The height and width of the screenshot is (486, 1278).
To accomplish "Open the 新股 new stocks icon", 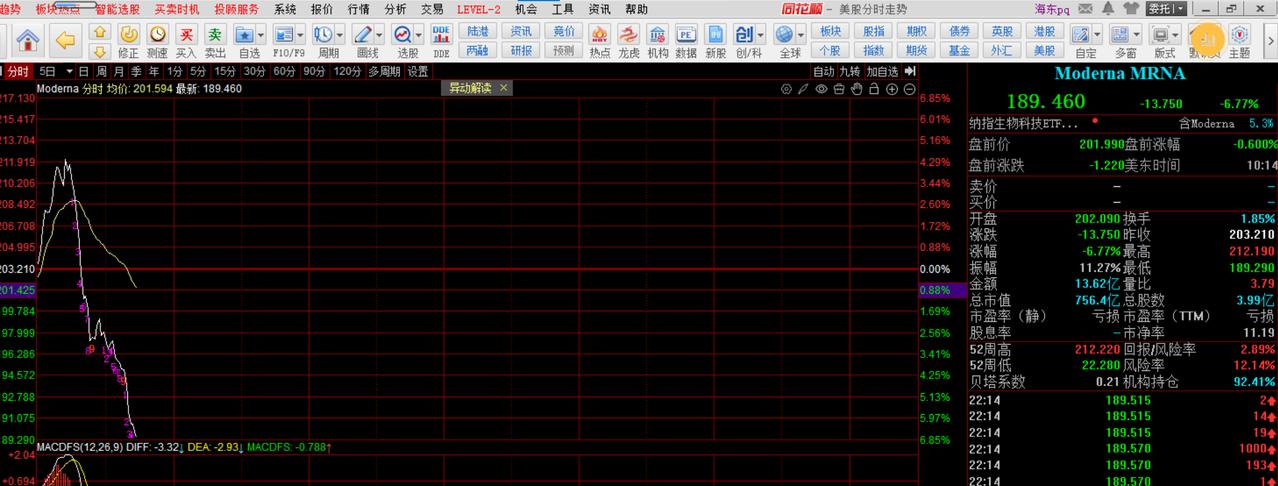I will [x=716, y=35].
